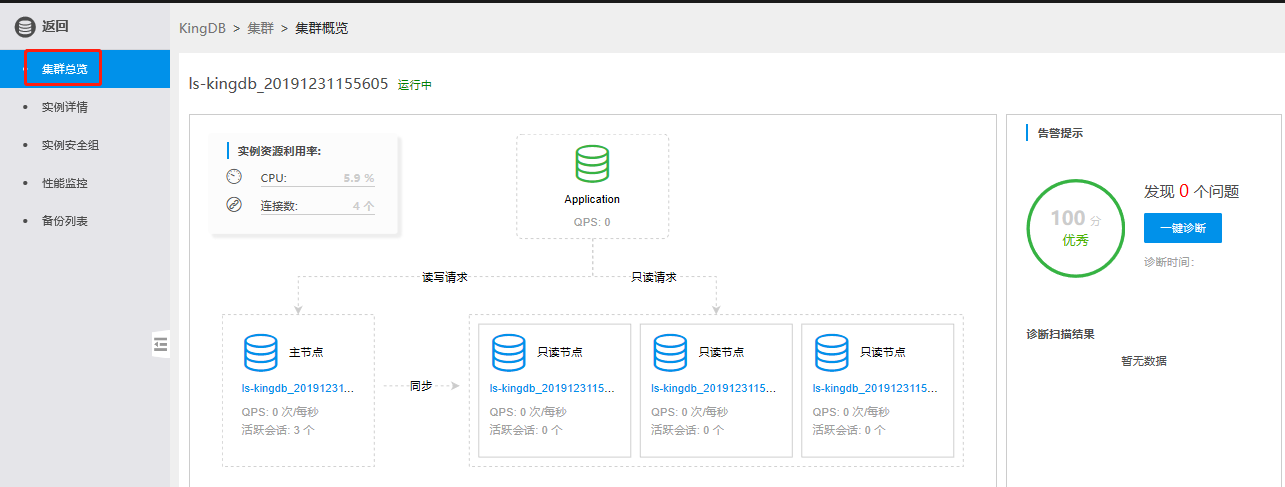
Task: Open the 备份列表 sidebar entry
Action: 64,221
